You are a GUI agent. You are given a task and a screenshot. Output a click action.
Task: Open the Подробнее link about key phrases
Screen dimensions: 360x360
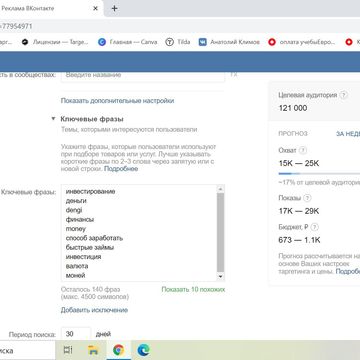tap(121, 169)
